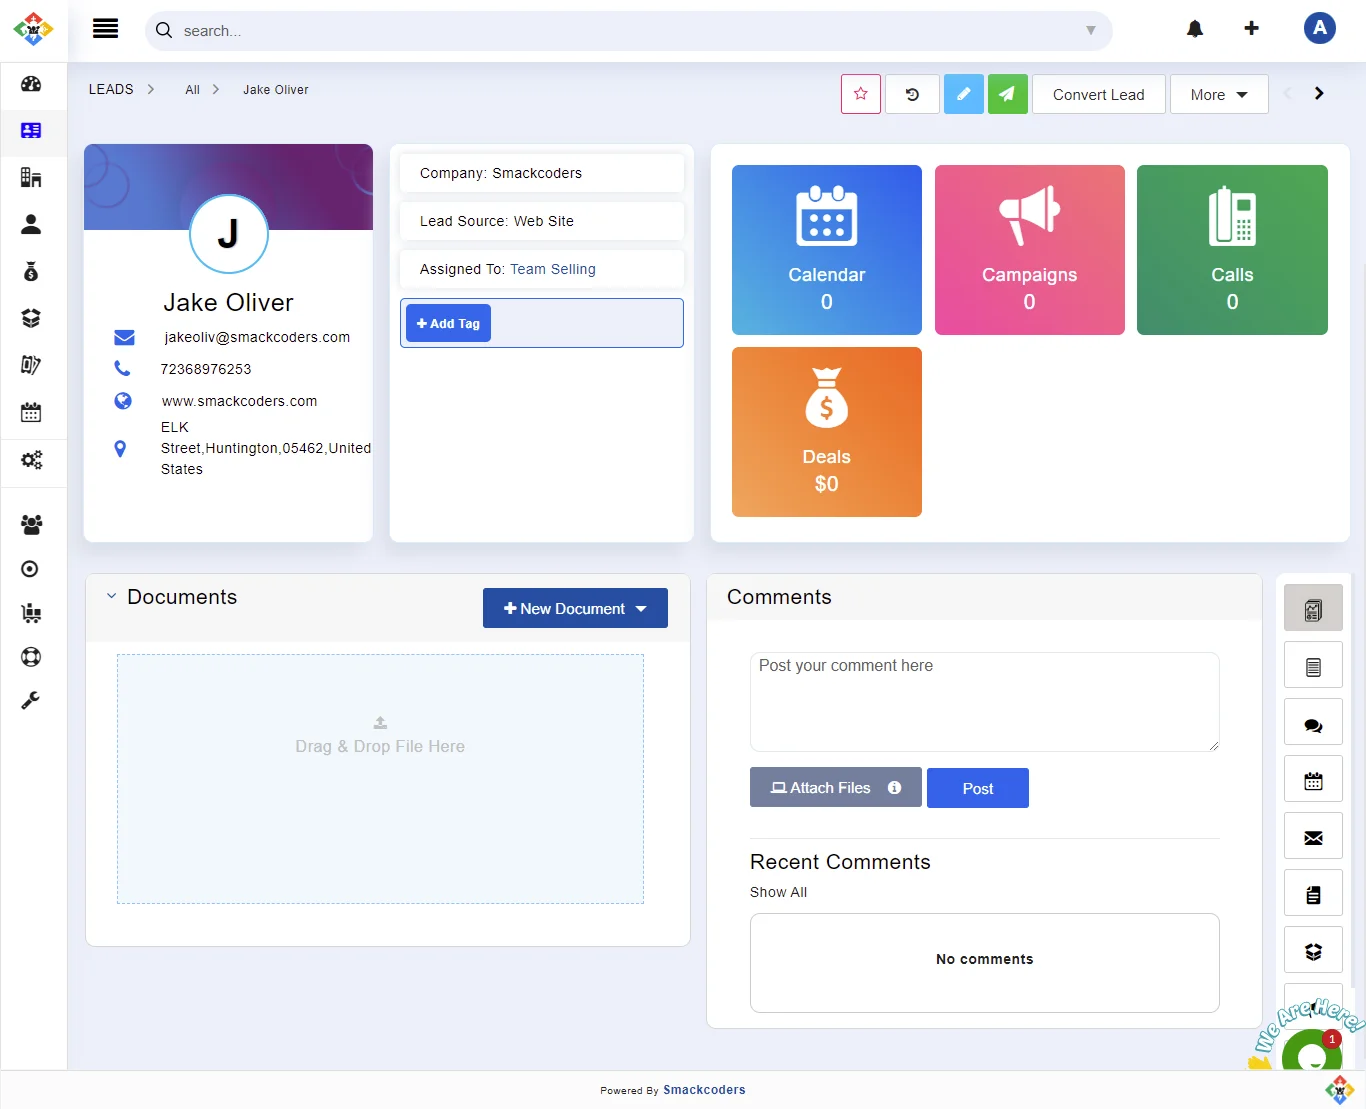Image resolution: width=1366 pixels, height=1109 pixels.
Task: Toggle the favorite star for this lead
Action: click(860, 94)
